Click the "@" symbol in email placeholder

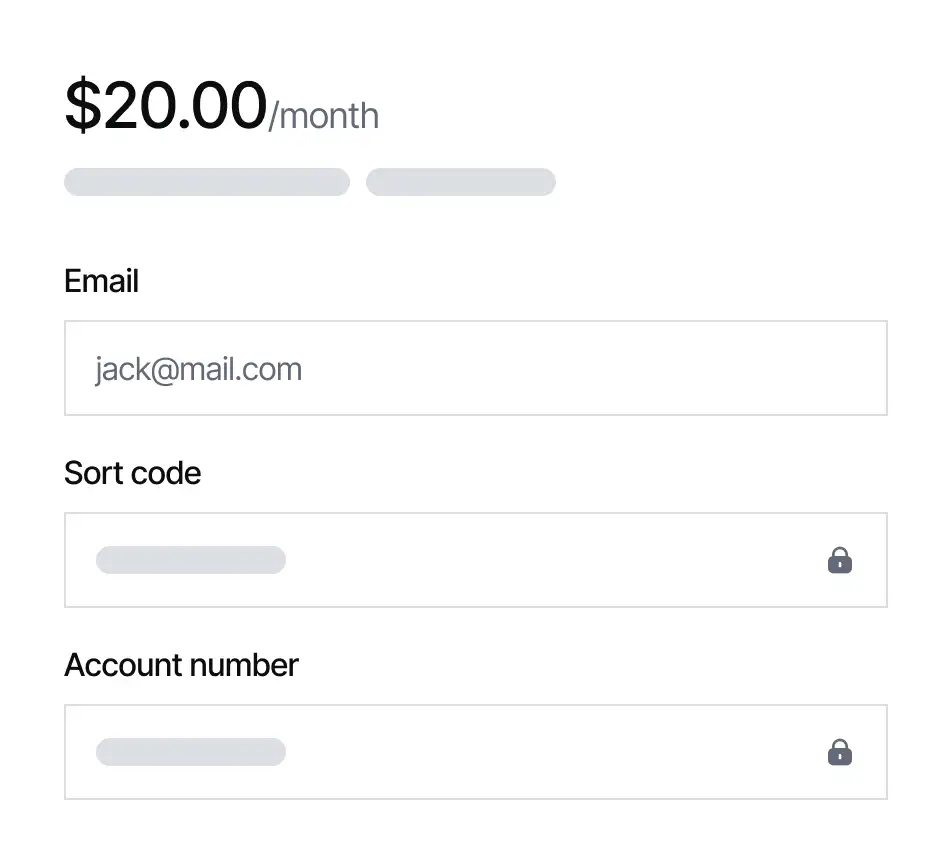click(x=166, y=370)
